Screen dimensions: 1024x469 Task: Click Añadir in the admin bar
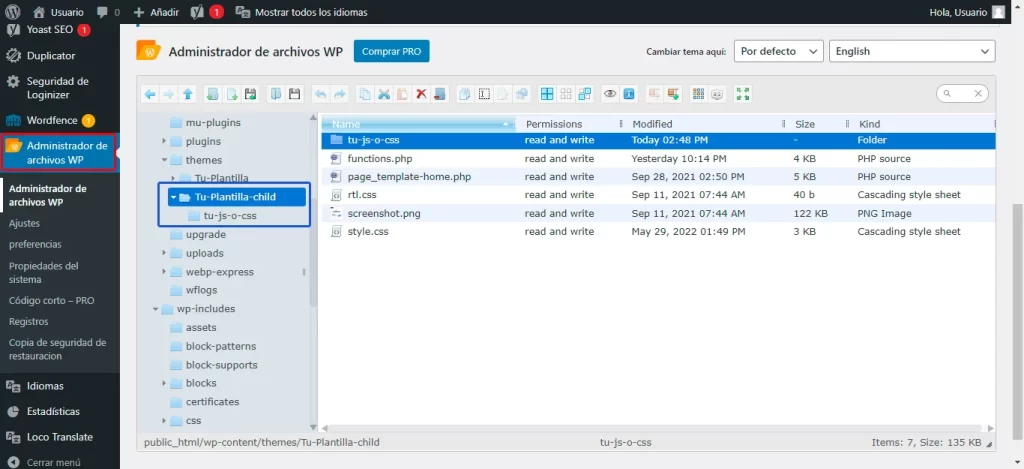(155, 12)
